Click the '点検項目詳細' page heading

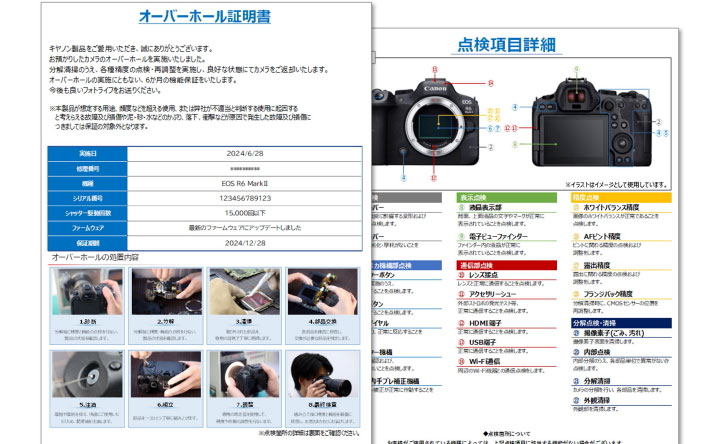coord(510,46)
